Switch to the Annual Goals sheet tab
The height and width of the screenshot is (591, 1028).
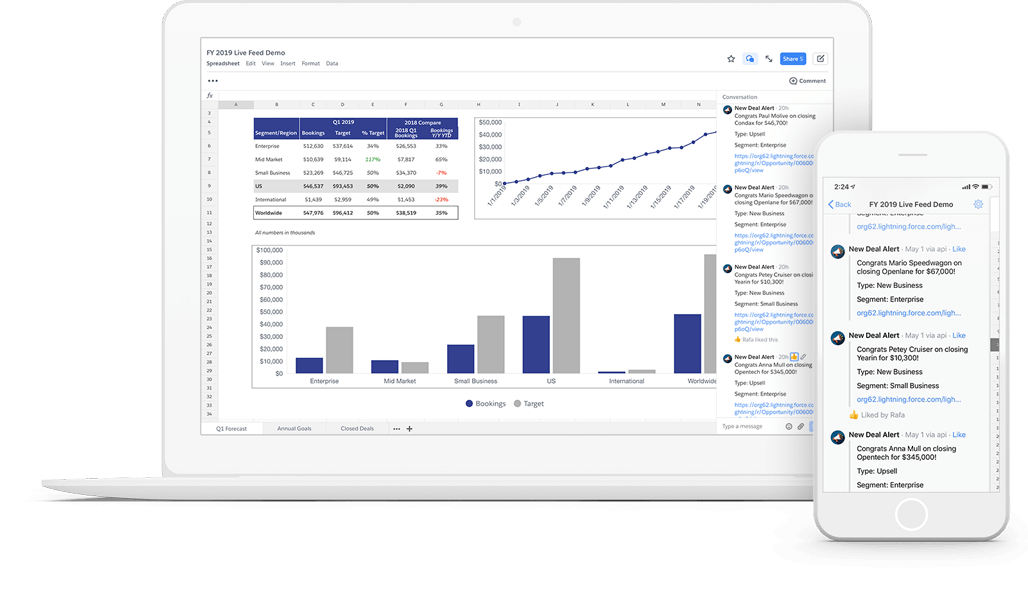pos(294,428)
